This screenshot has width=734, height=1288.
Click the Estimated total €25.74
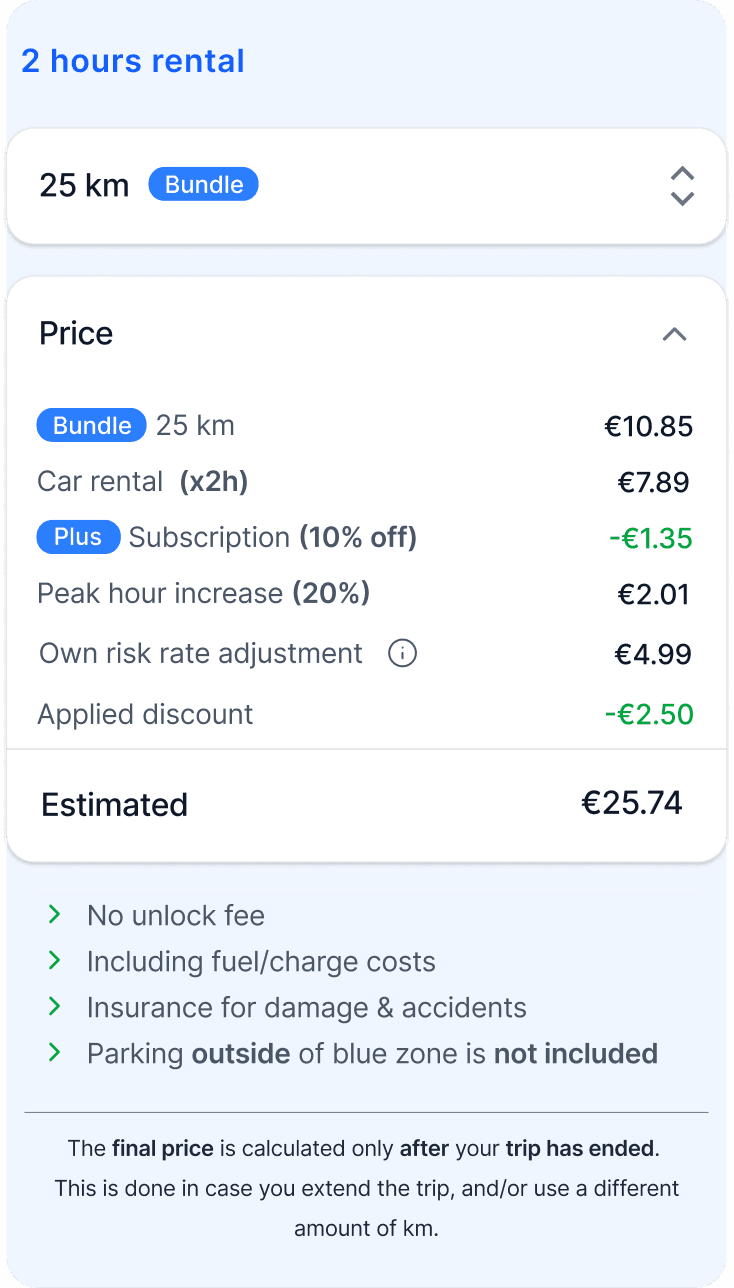pyautogui.click(x=632, y=803)
